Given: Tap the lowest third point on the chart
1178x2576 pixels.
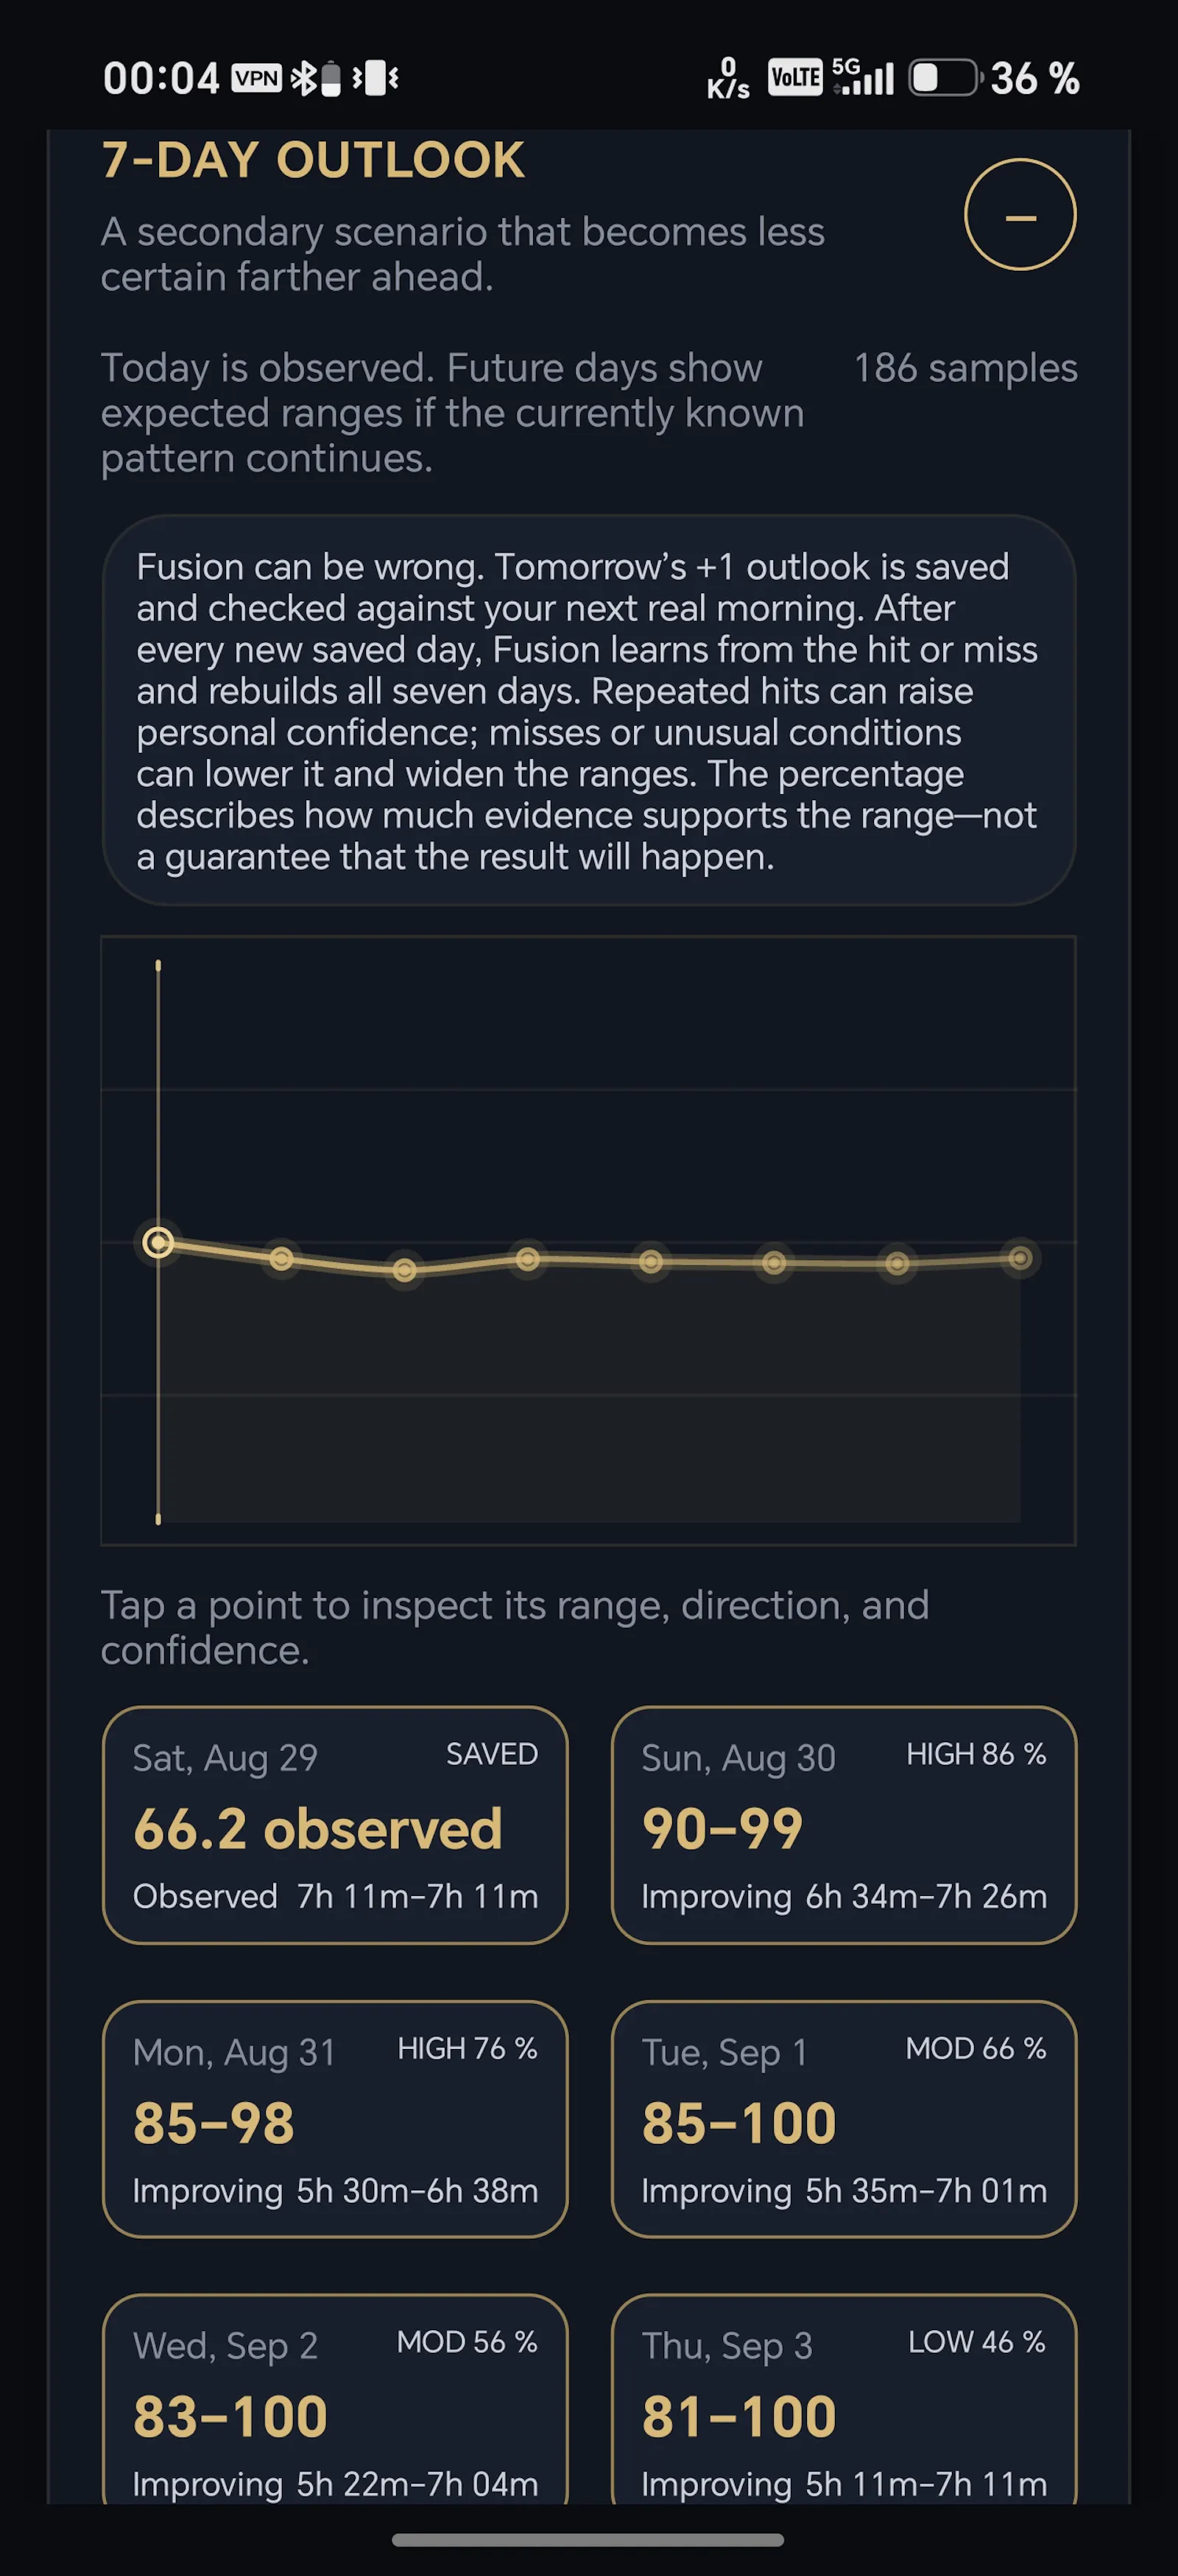Looking at the screenshot, I should [x=405, y=1270].
